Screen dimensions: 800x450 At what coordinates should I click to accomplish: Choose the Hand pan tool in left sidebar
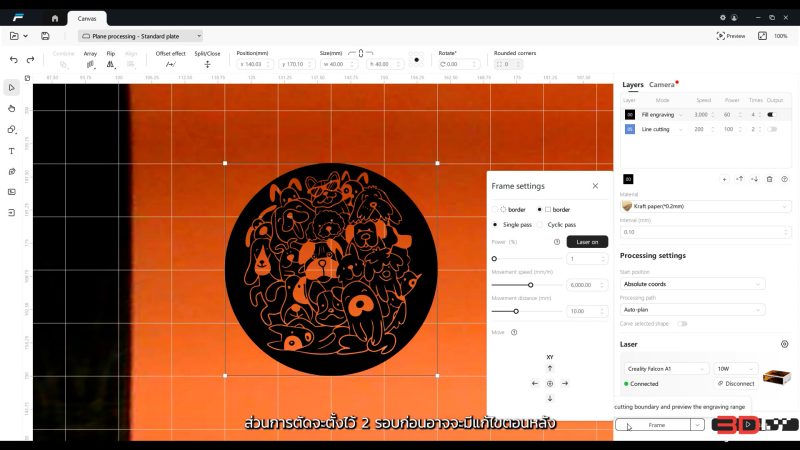tap(12, 108)
